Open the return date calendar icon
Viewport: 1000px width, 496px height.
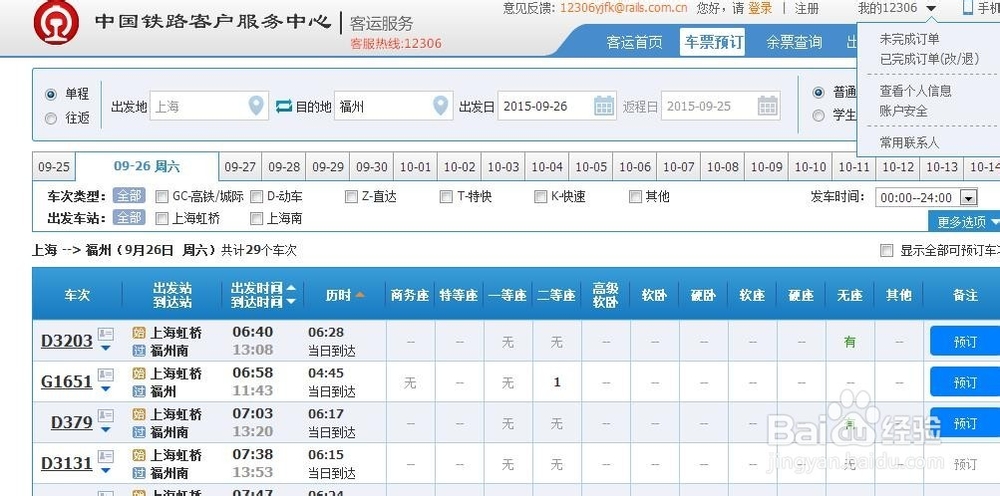pyautogui.click(x=768, y=106)
